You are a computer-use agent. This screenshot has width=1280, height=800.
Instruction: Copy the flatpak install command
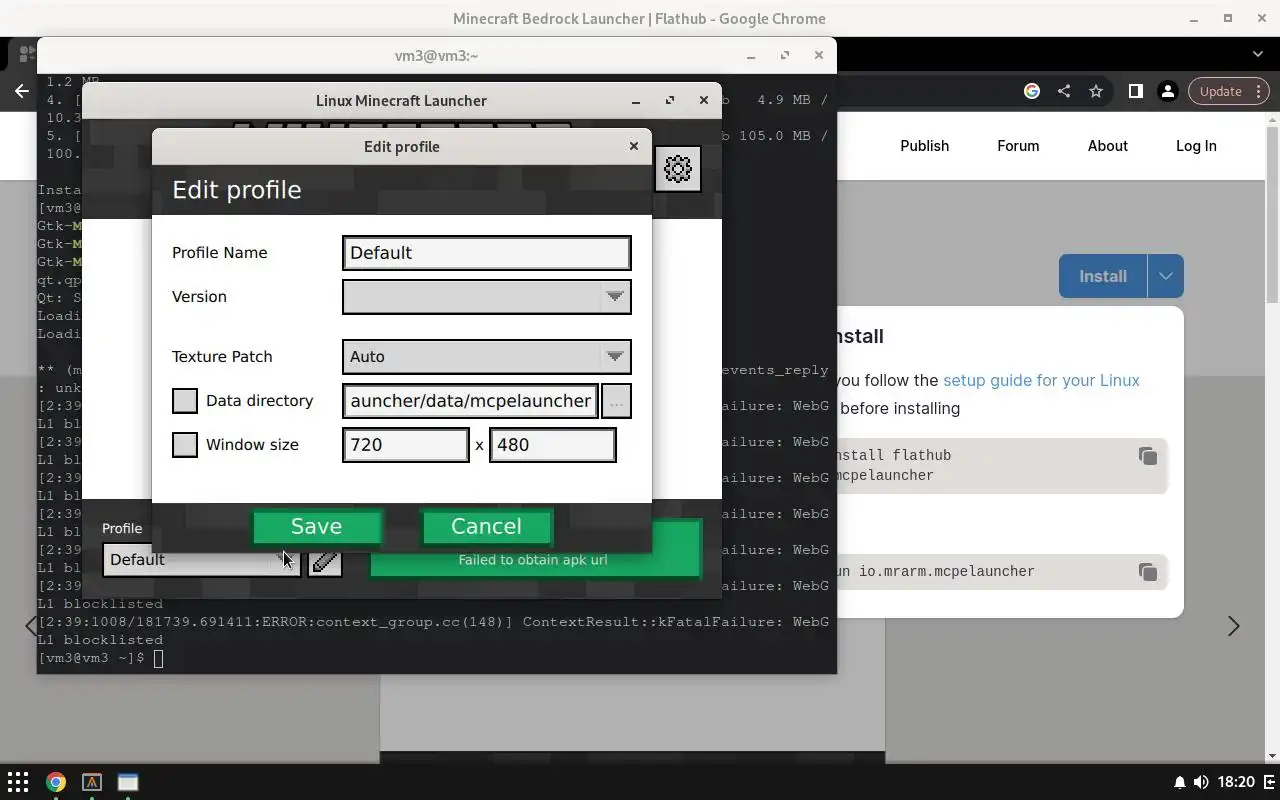click(x=1147, y=456)
